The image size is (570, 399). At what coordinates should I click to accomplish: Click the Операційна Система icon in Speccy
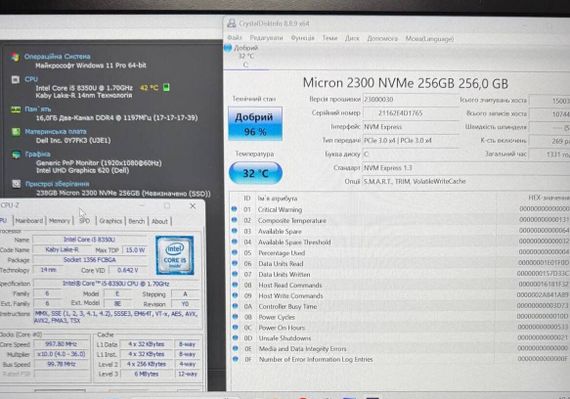coord(15,57)
